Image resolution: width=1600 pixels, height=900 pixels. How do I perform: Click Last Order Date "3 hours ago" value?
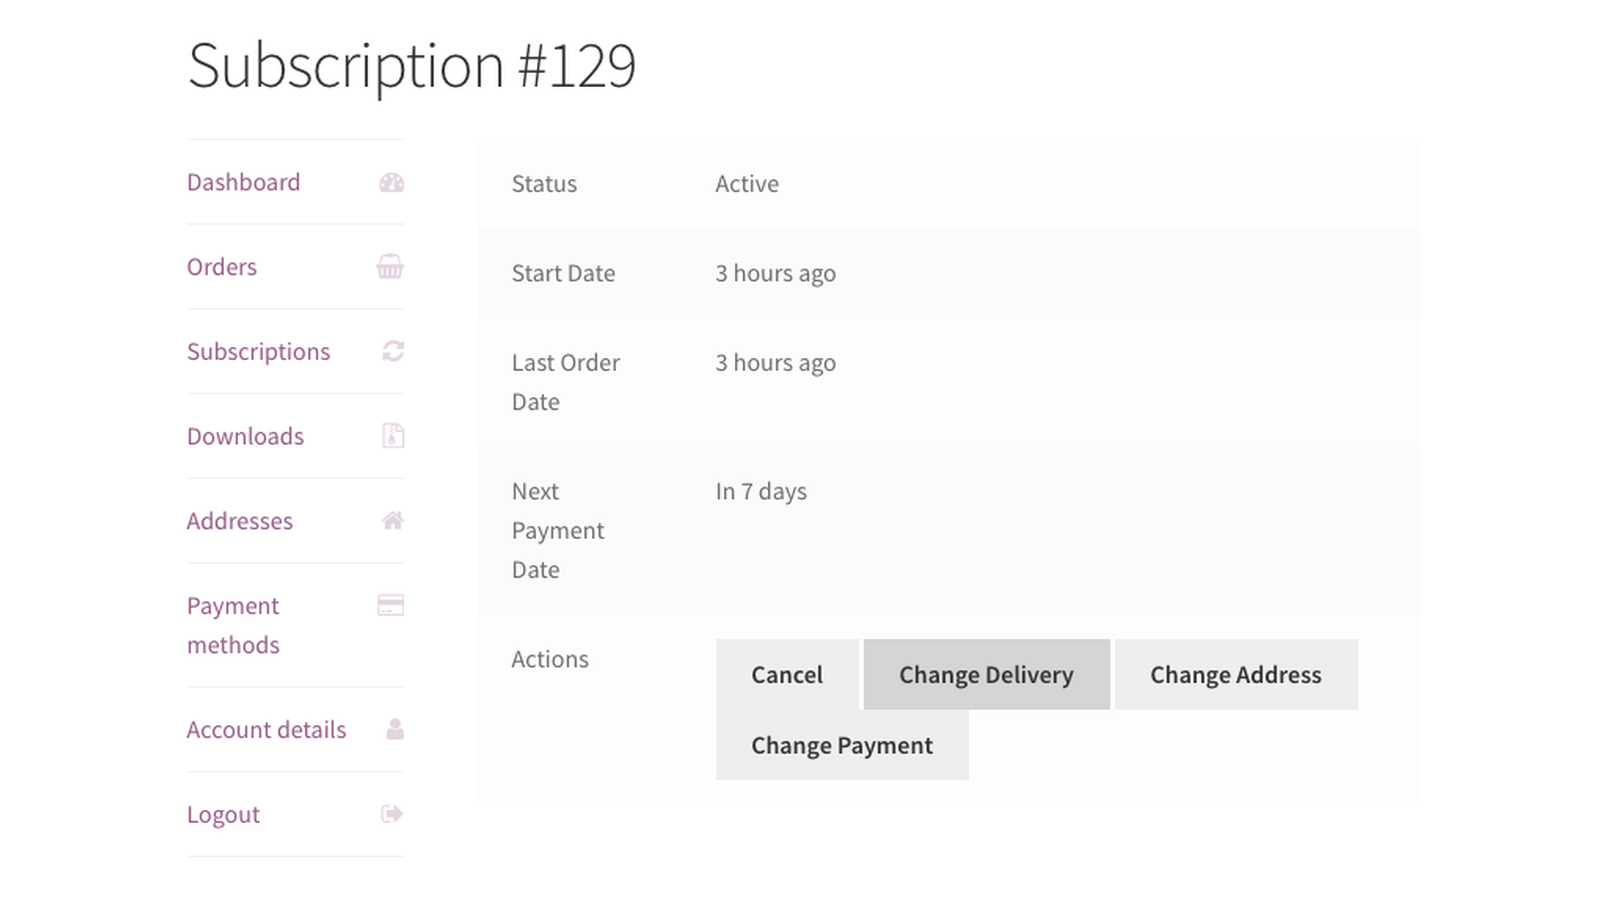(776, 363)
